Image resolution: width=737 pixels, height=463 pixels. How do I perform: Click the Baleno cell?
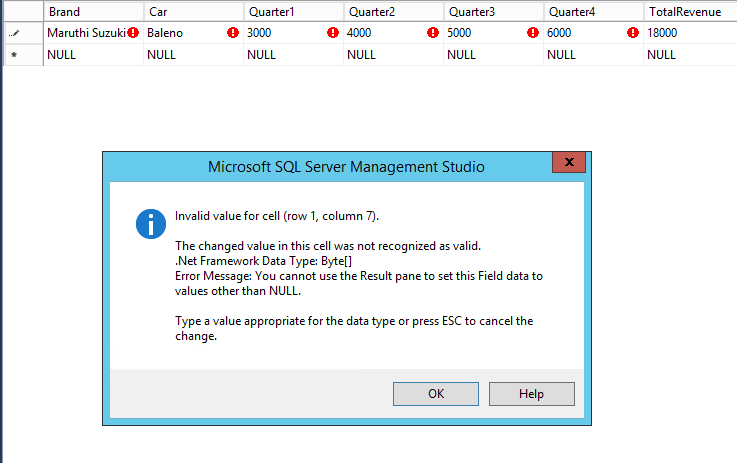click(x=194, y=33)
